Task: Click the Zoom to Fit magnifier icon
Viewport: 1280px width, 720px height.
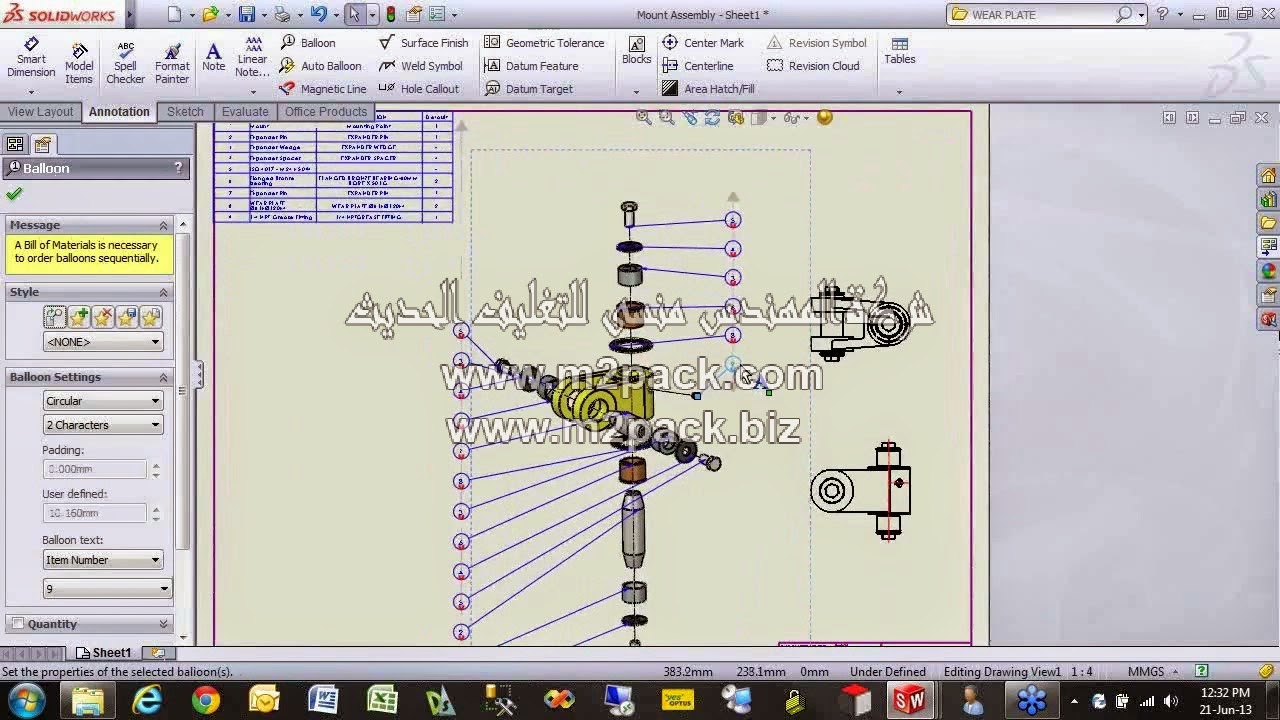Action: [644, 118]
